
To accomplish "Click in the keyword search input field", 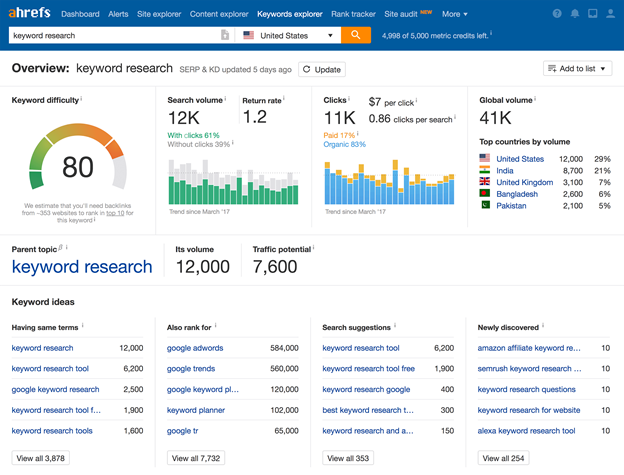I will click(110, 35).
